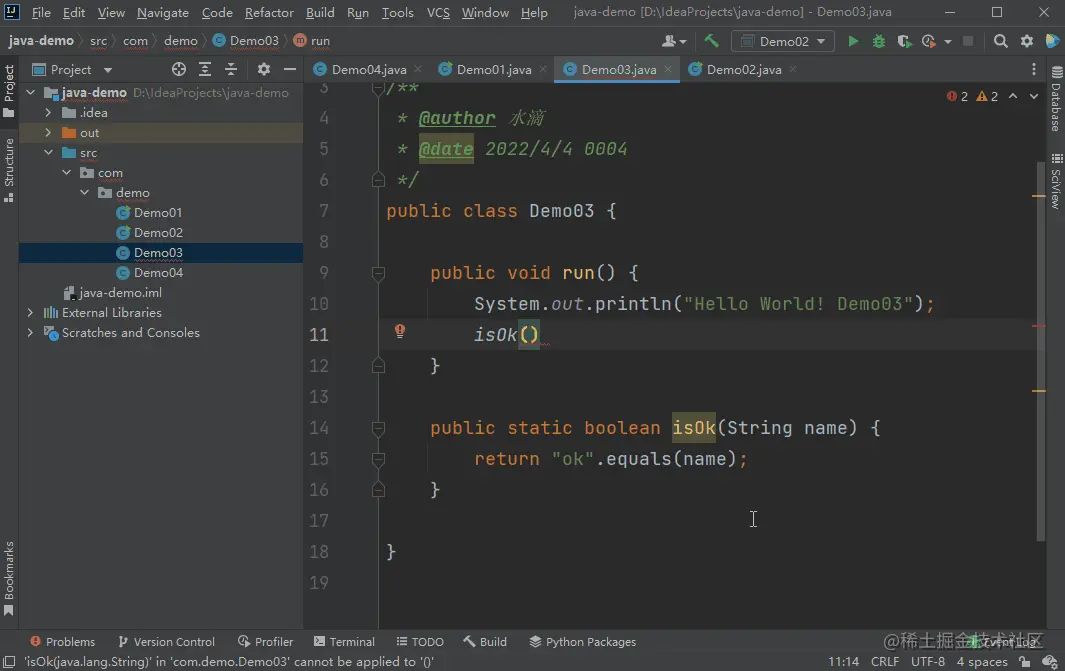Open the Structure tool window
The height and width of the screenshot is (671, 1065).
9,170
